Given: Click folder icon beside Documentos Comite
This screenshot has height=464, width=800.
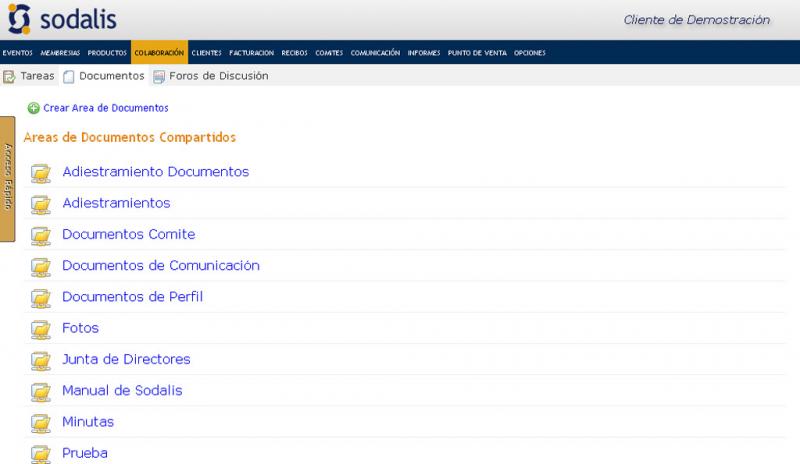Looking at the screenshot, I should (41, 236).
